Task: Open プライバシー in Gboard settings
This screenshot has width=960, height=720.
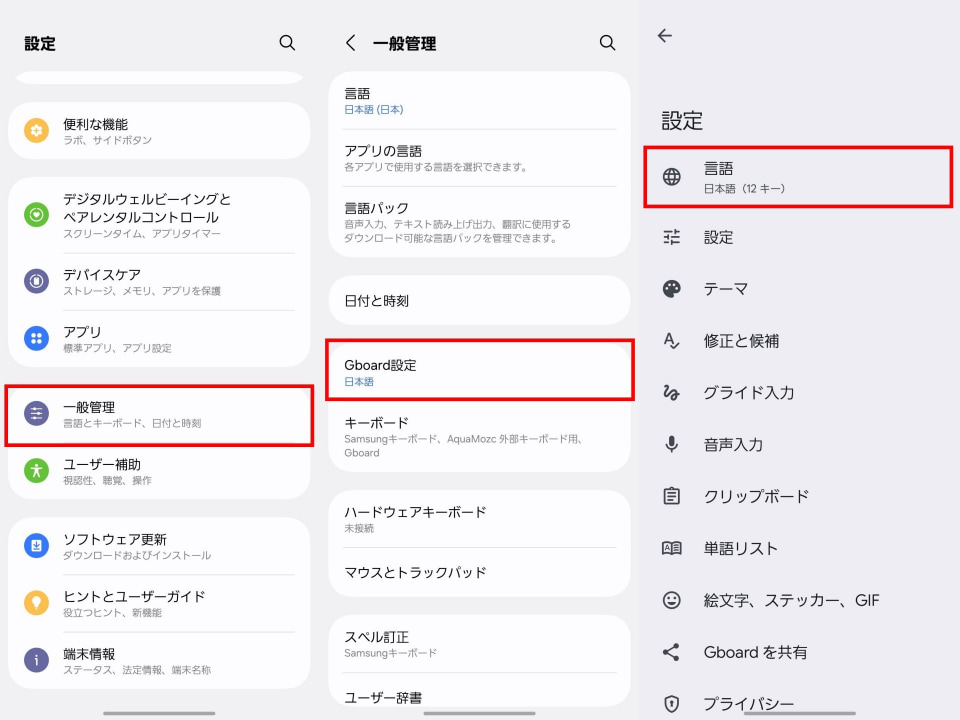Action: (x=800, y=703)
